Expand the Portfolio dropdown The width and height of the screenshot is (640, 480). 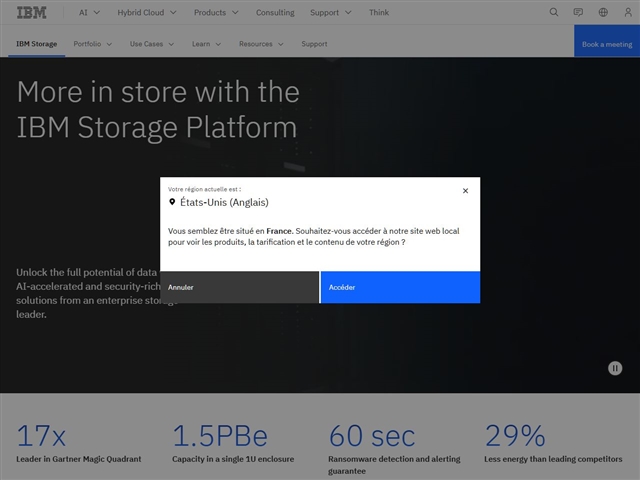[93, 44]
